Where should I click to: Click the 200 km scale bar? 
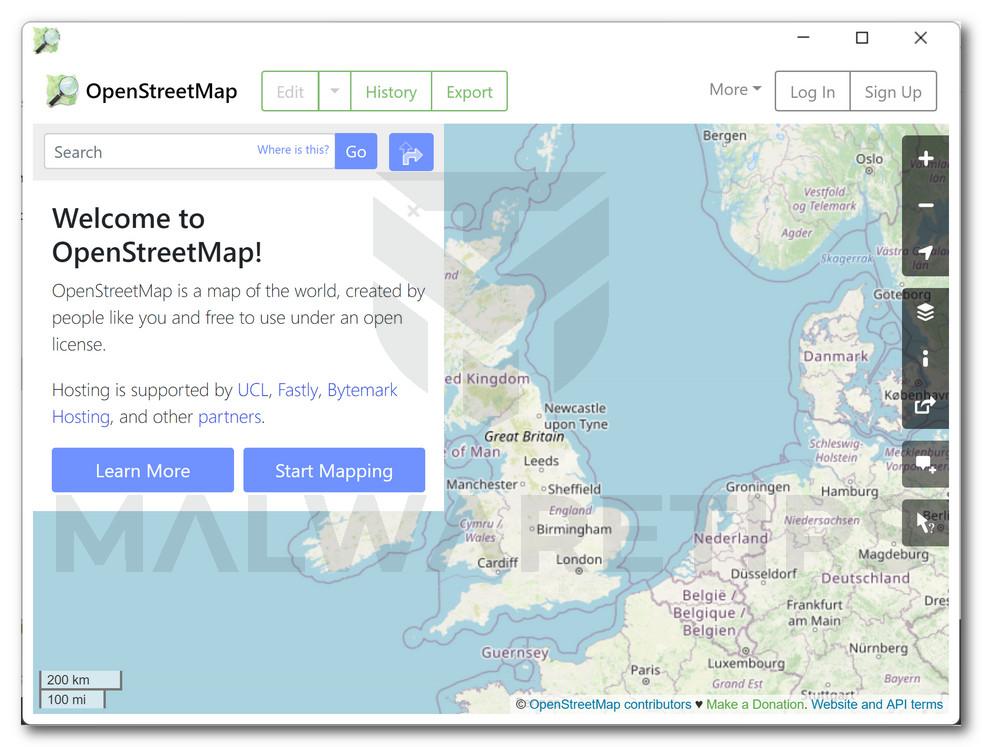[x=80, y=679]
